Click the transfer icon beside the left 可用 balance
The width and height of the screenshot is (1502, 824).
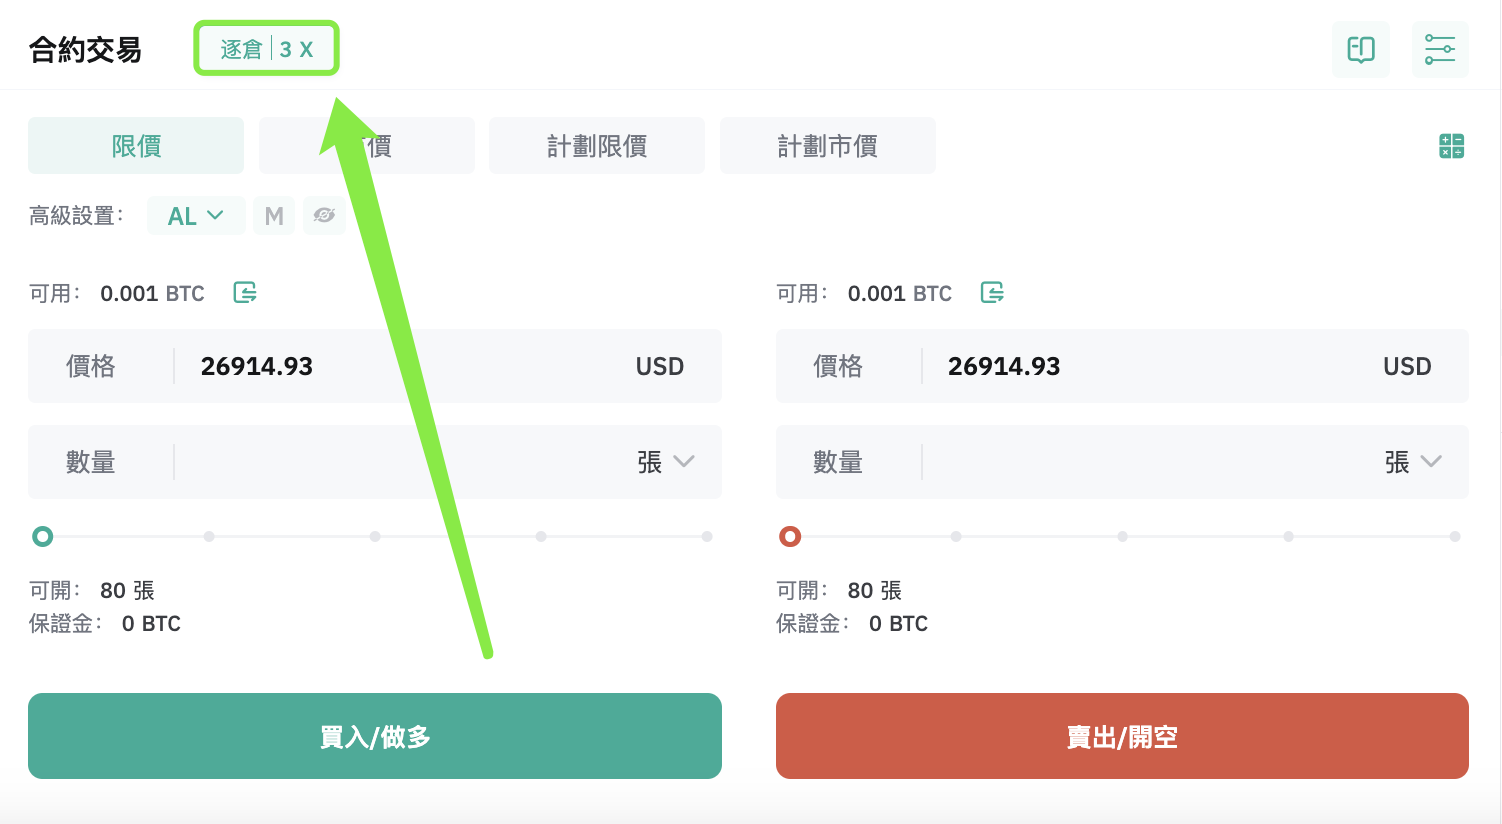[245, 292]
